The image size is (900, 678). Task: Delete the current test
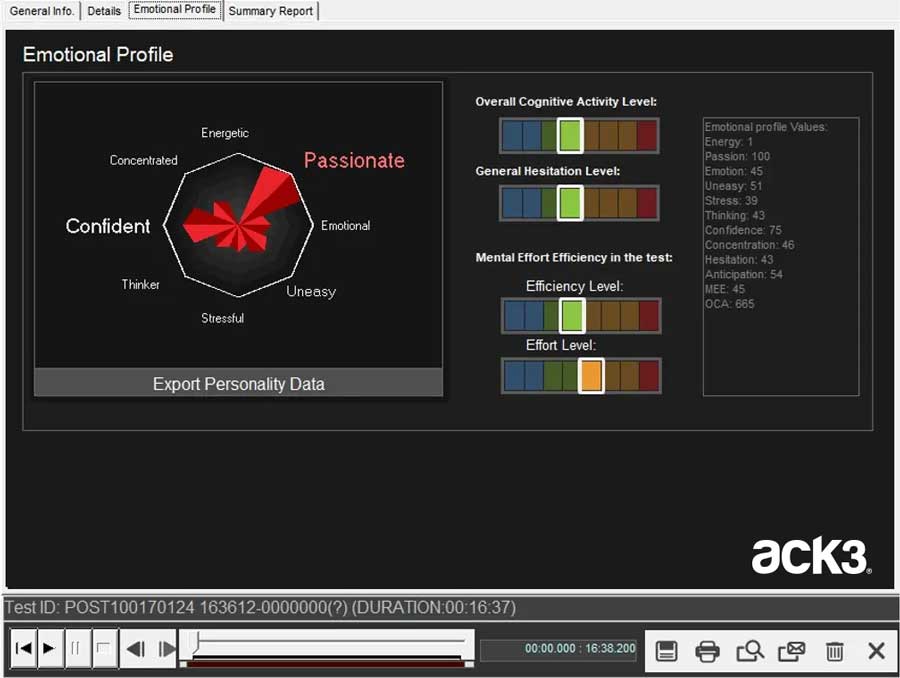835,649
